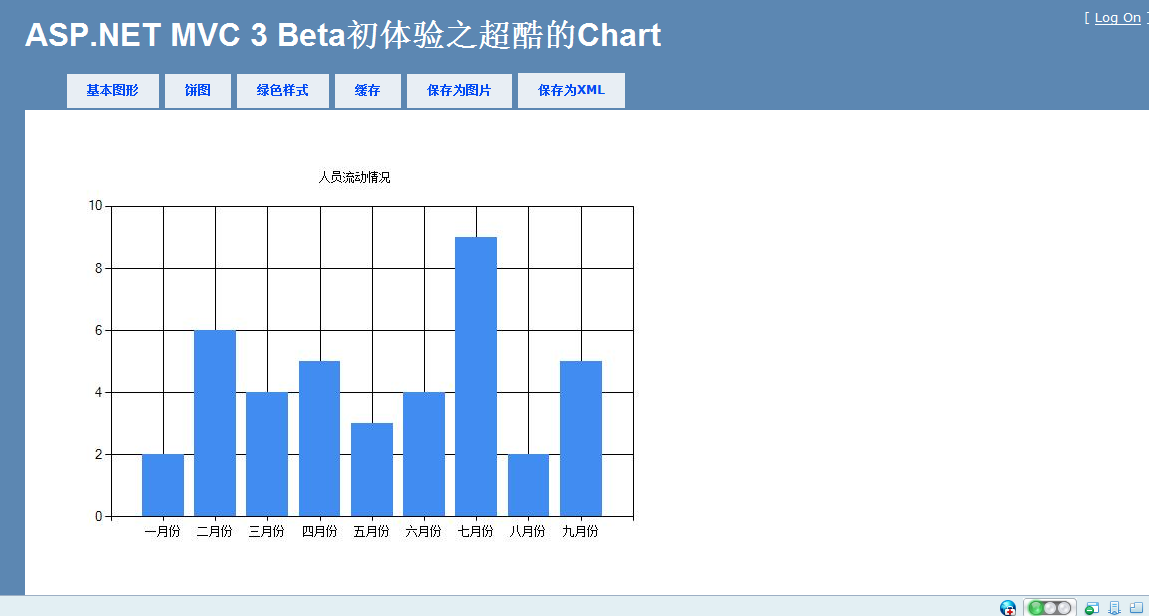
Task: Click the split window status bar icon
Action: [x=1137, y=608]
